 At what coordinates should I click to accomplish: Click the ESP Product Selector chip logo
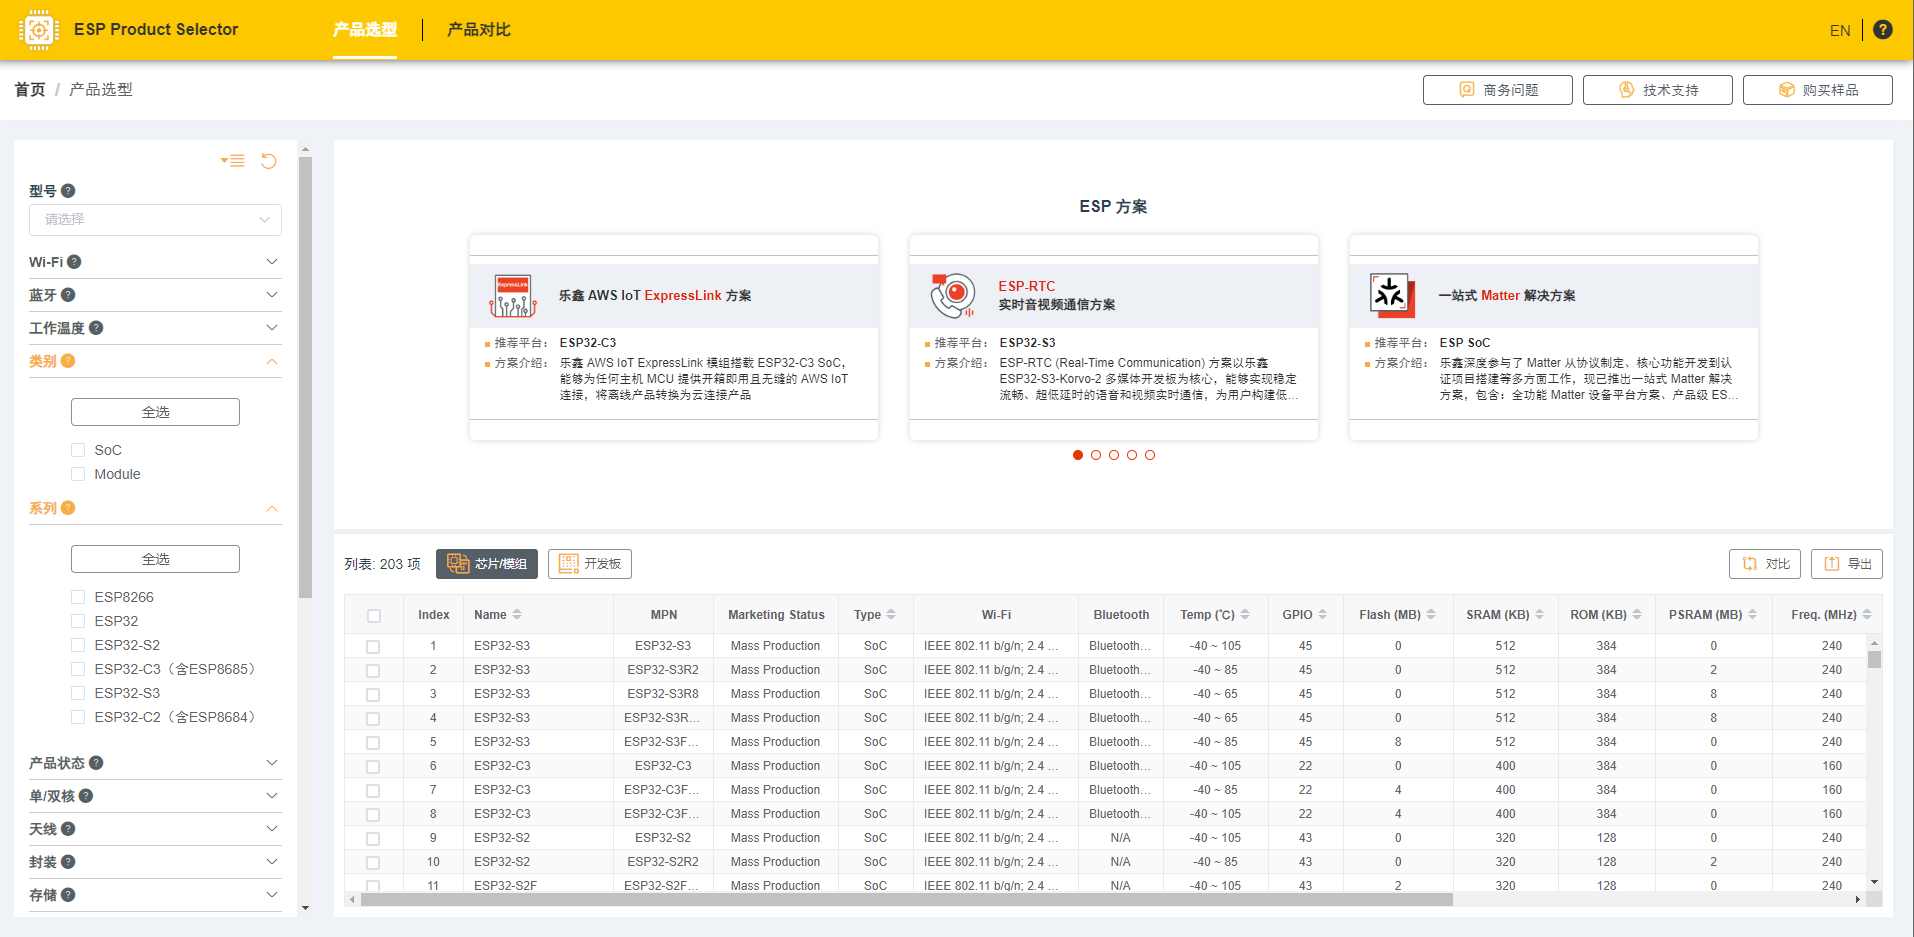click(x=38, y=30)
